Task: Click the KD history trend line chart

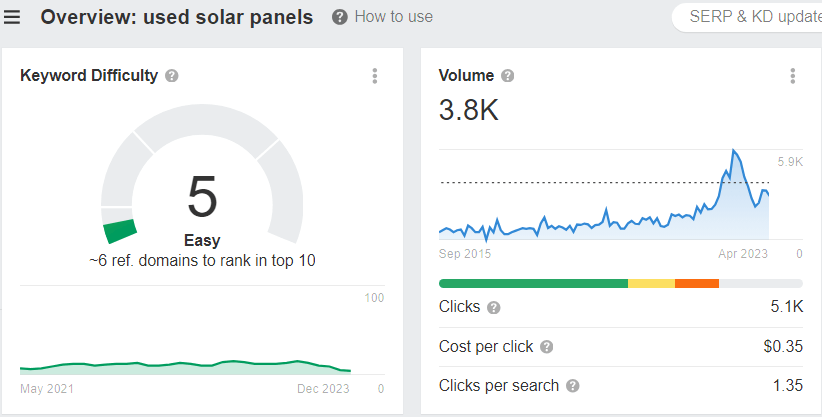Action: [x=185, y=364]
